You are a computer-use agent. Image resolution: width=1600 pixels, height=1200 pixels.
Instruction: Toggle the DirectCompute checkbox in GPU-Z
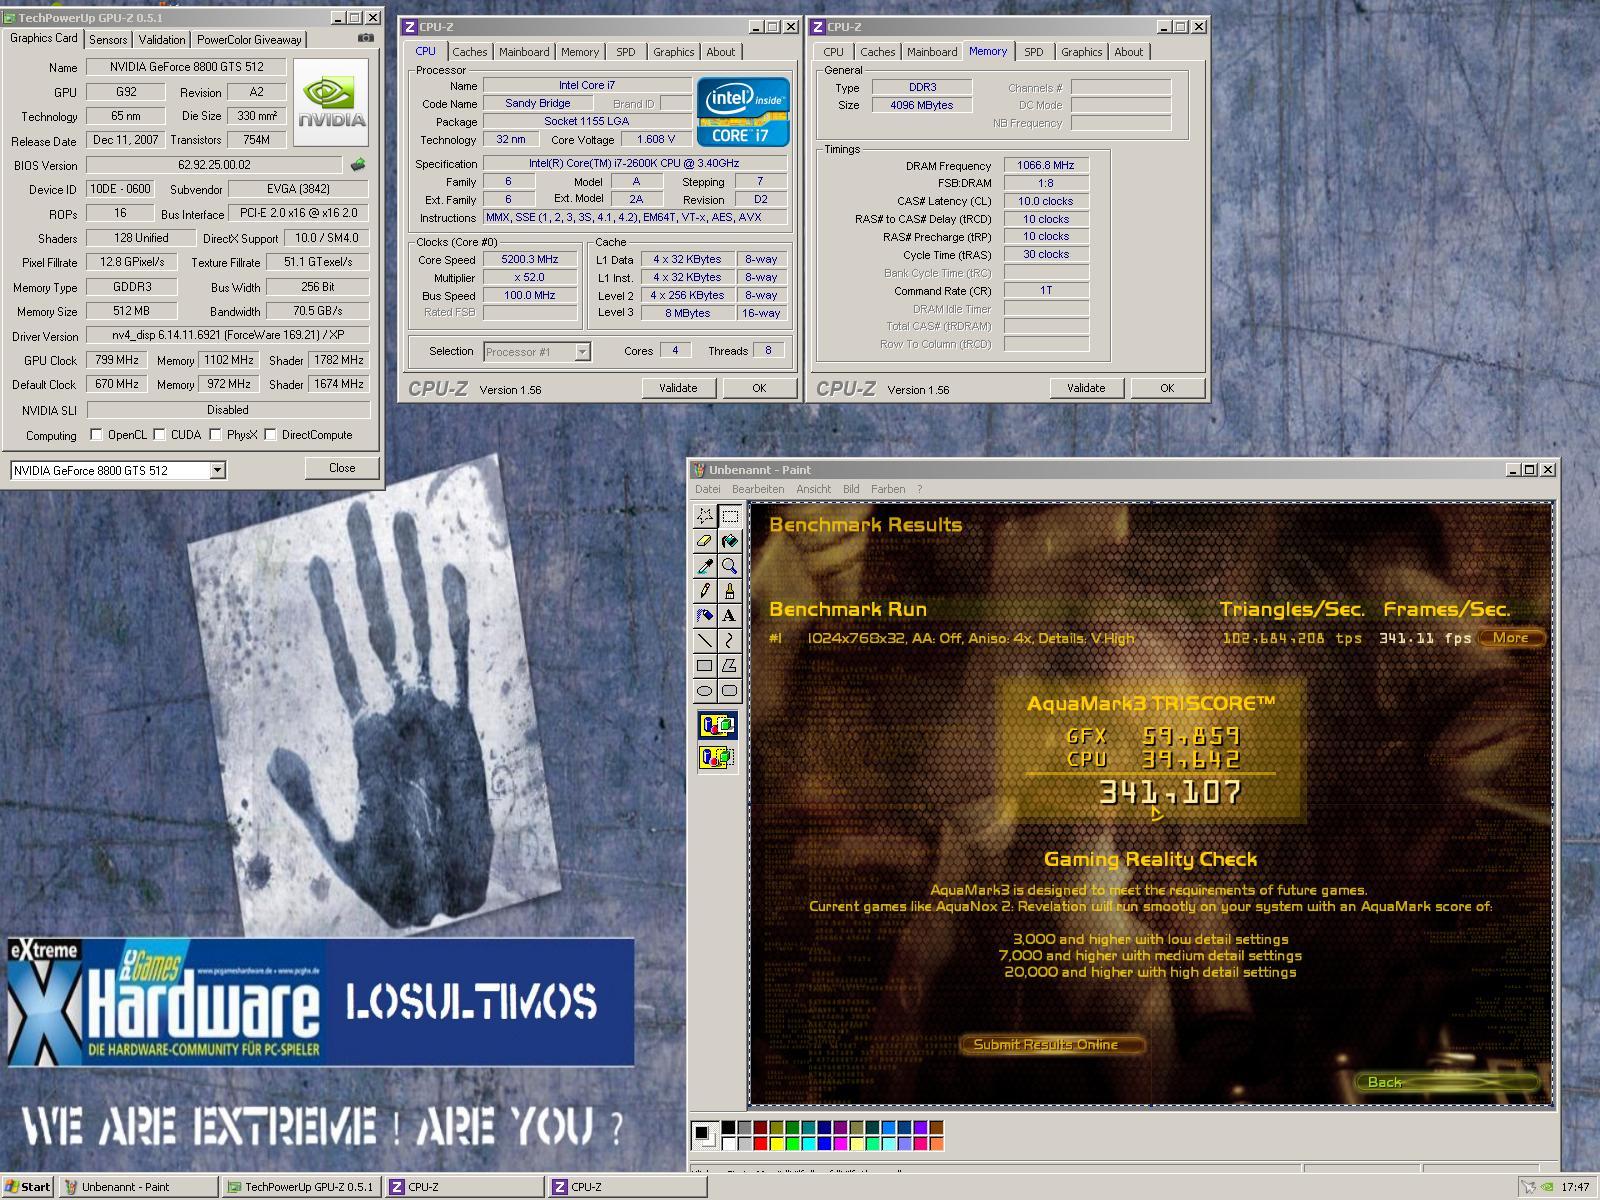[x=270, y=435]
